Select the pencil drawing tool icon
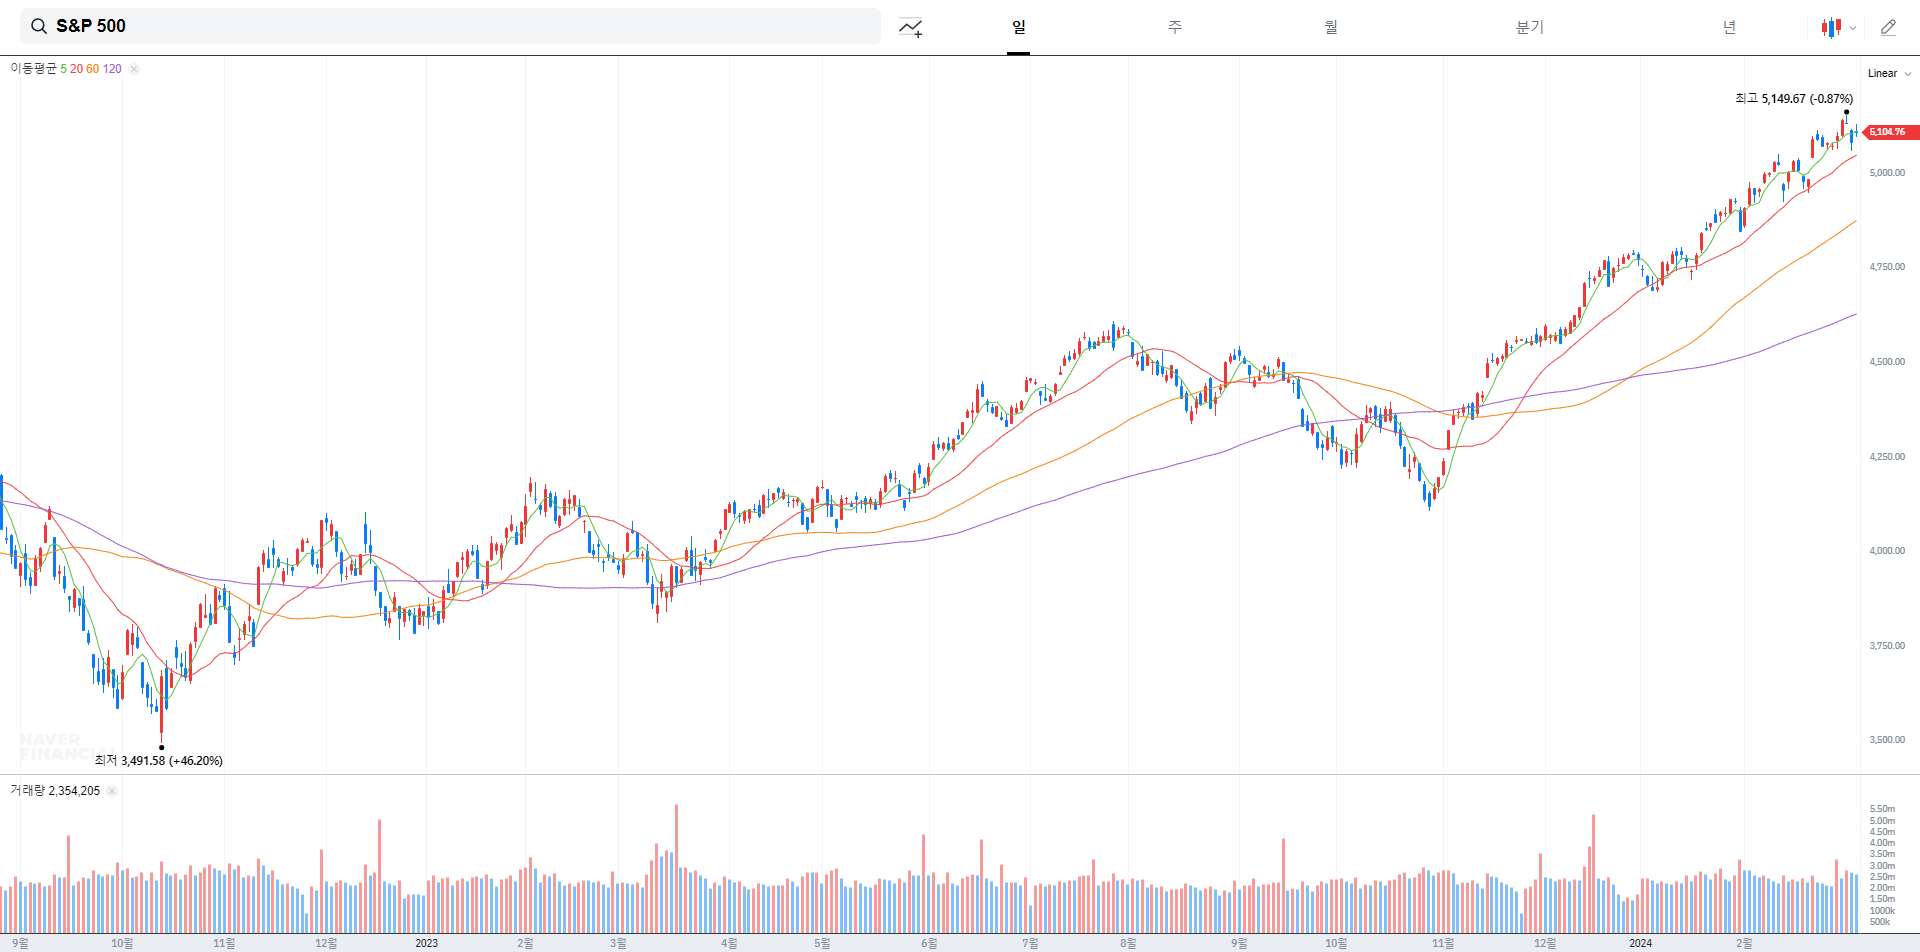The width and height of the screenshot is (1920, 952). click(x=1888, y=28)
